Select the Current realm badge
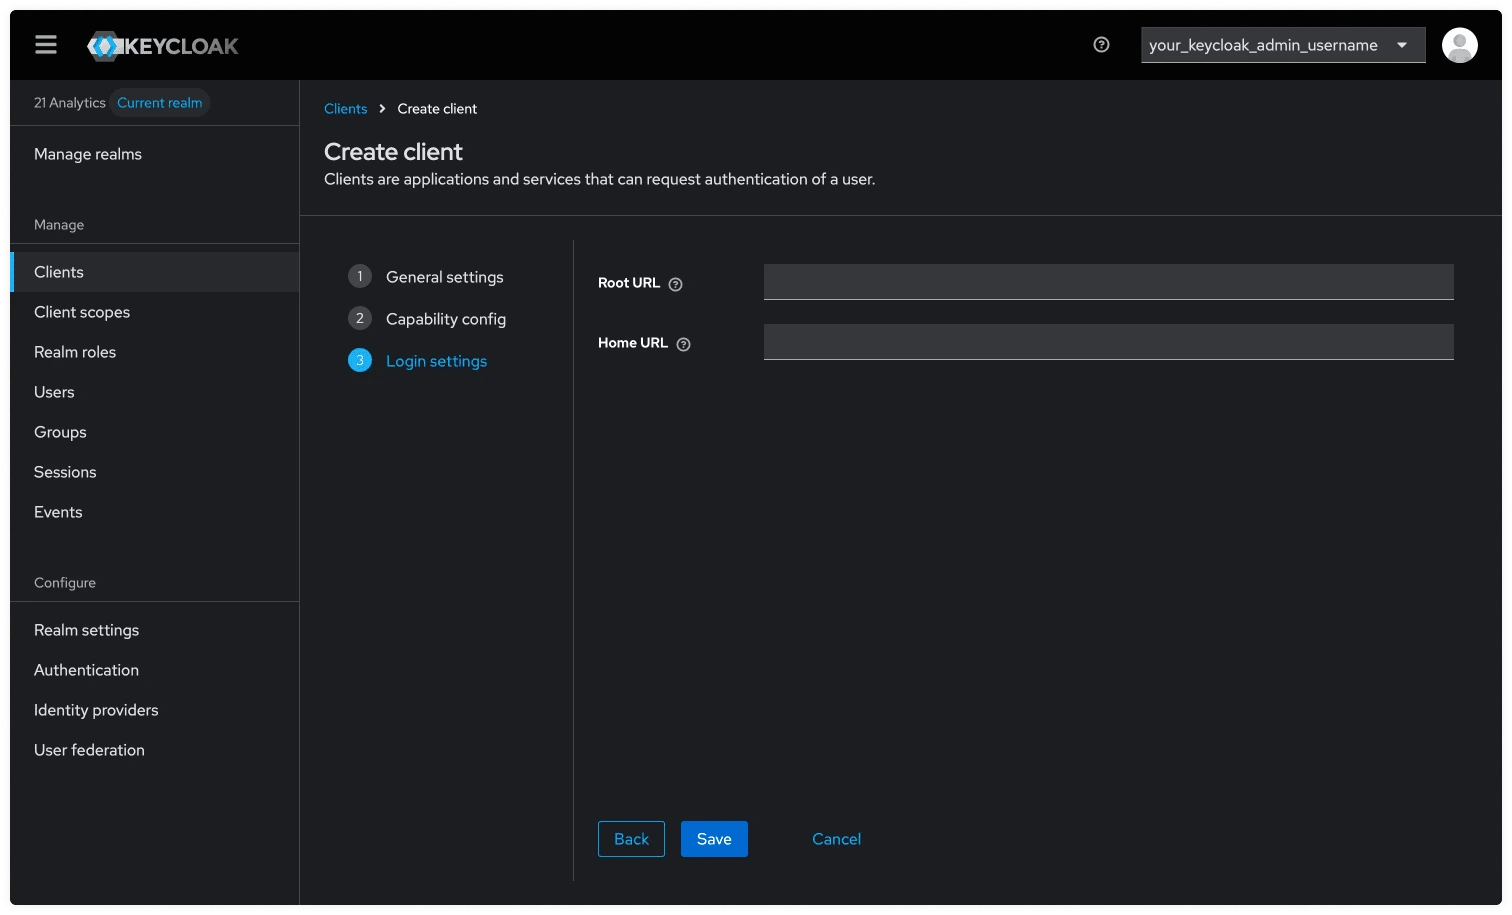The width and height of the screenshot is (1512, 915). [159, 102]
